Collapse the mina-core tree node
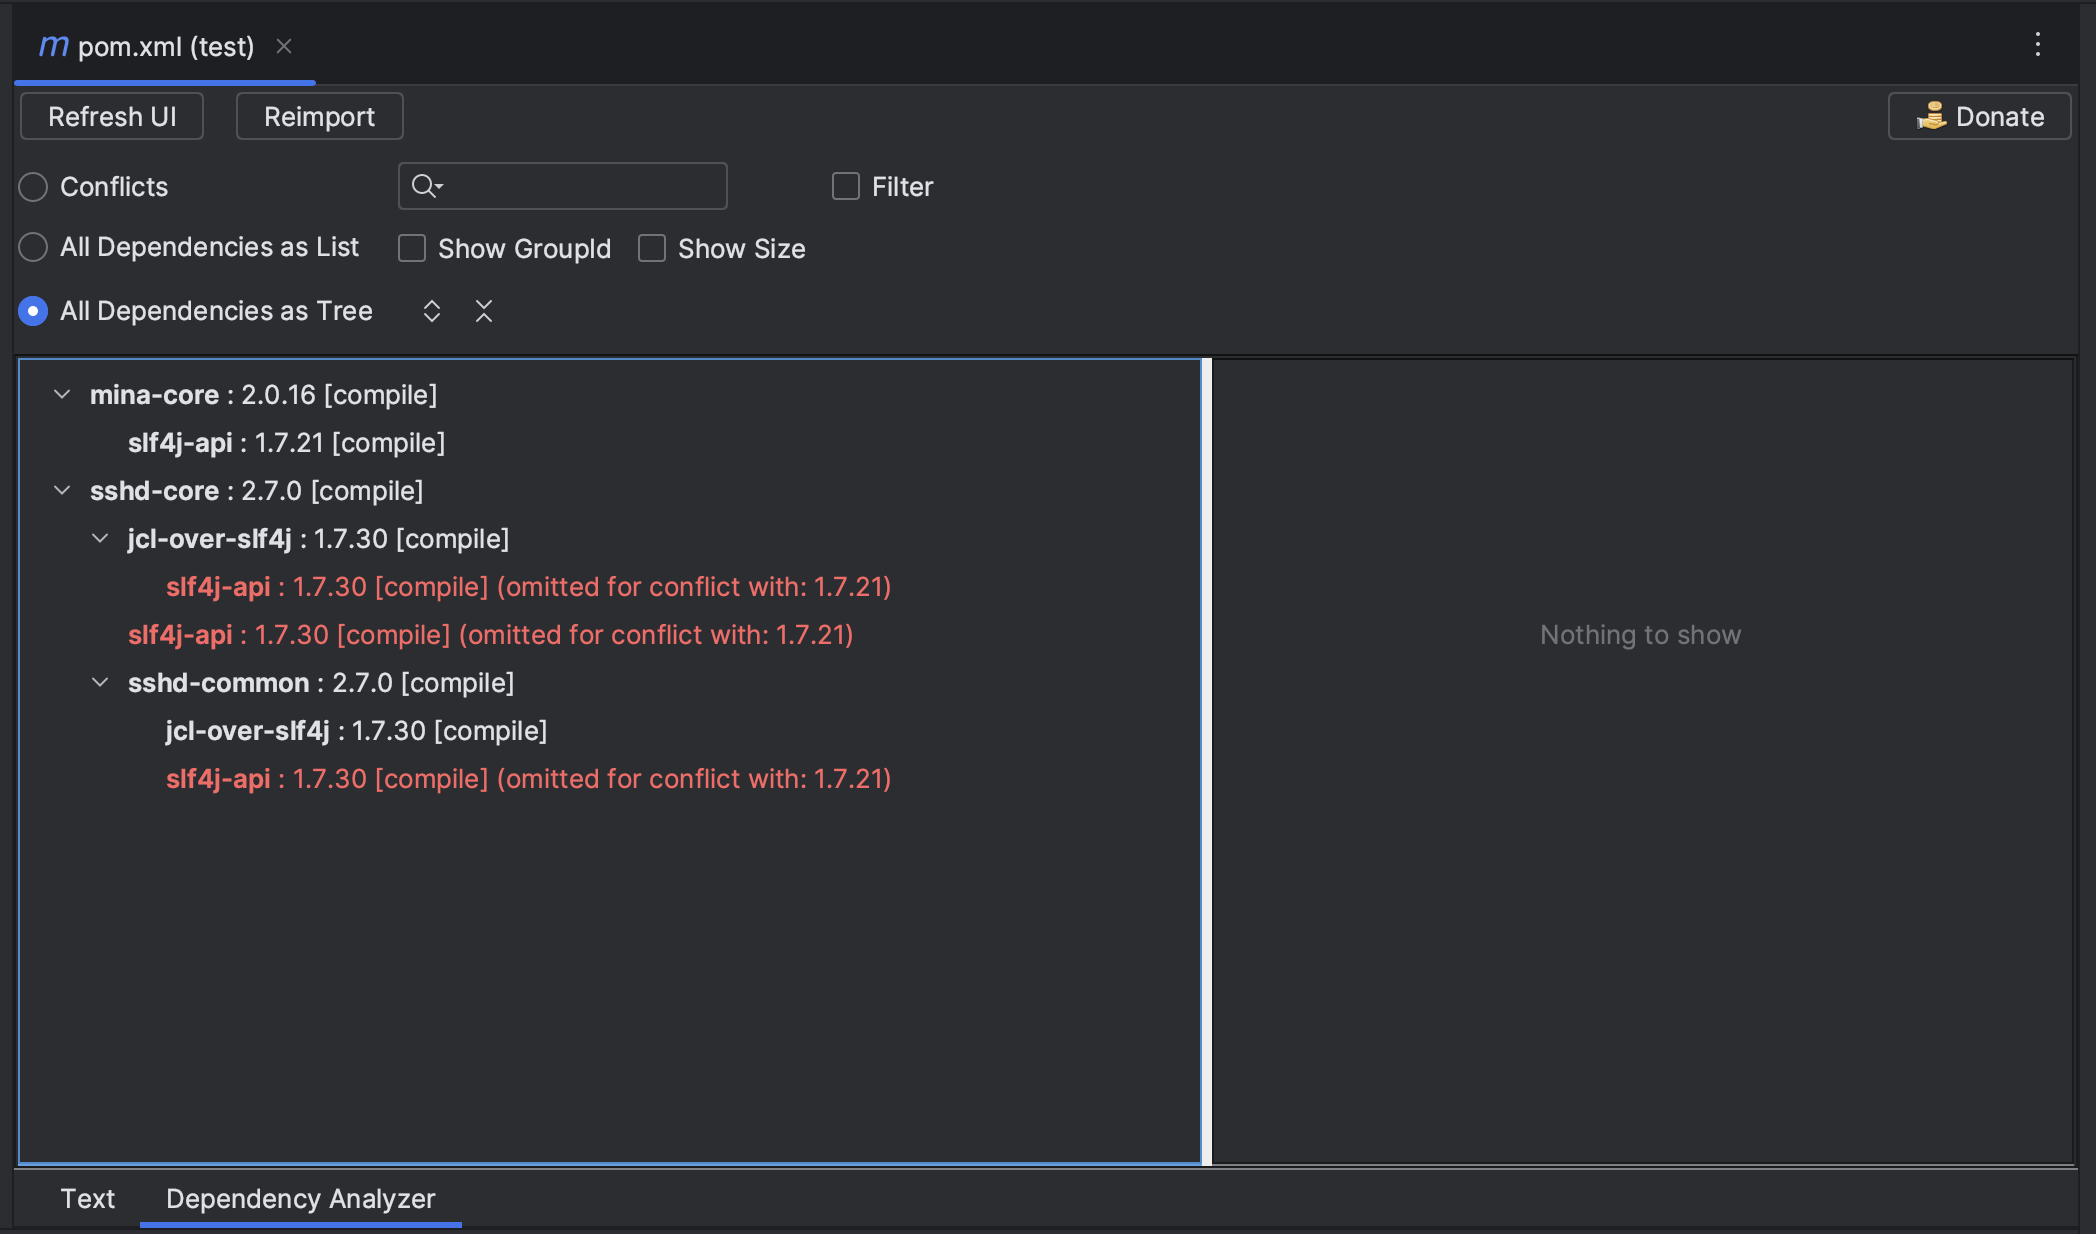This screenshot has width=2096, height=1234. click(62, 395)
